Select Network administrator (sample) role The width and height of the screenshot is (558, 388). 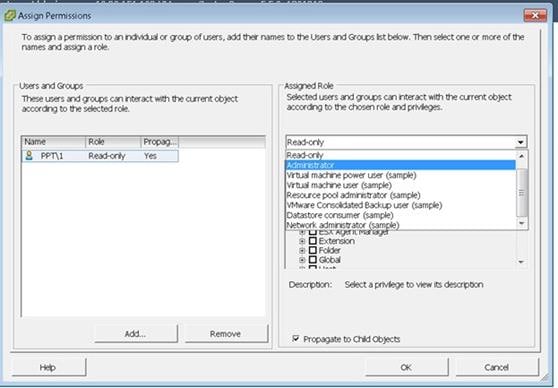(400, 225)
